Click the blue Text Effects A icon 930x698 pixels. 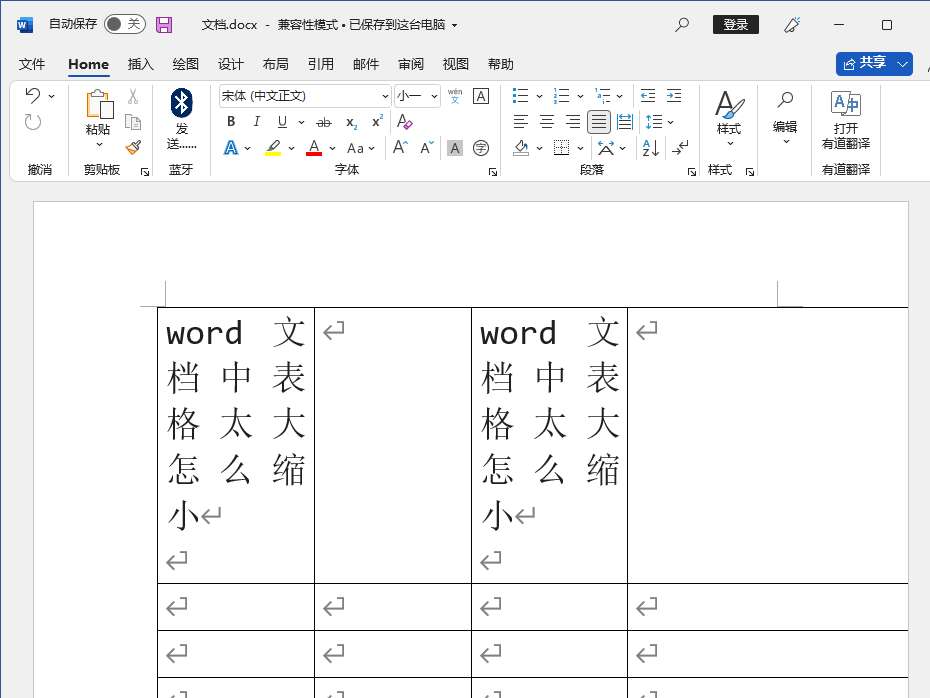click(231, 147)
